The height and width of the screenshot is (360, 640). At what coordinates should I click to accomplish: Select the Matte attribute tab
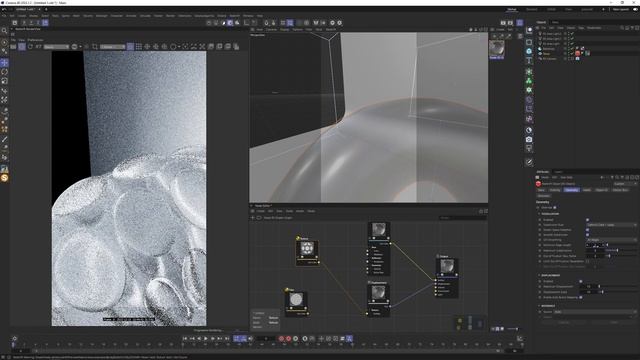587,190
